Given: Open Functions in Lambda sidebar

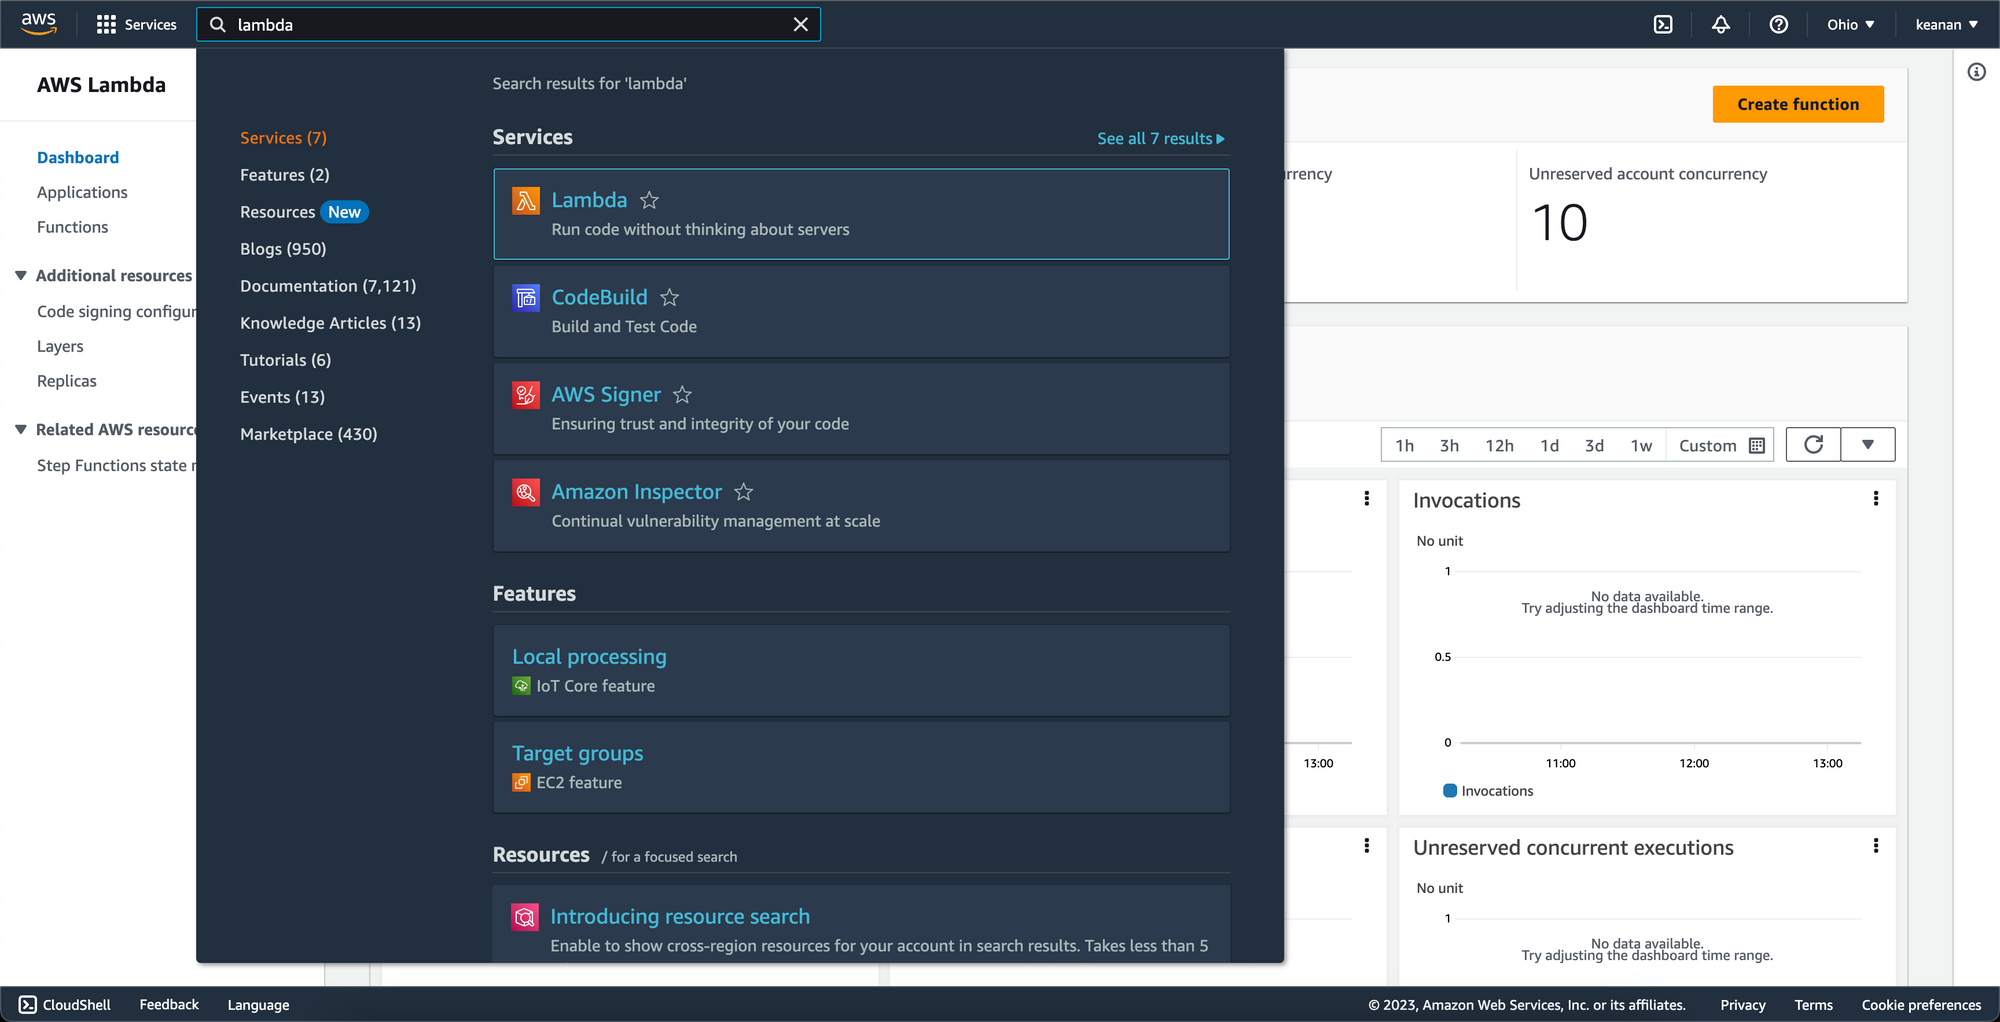Looking at the screenshot, I should tap(73, 227).
